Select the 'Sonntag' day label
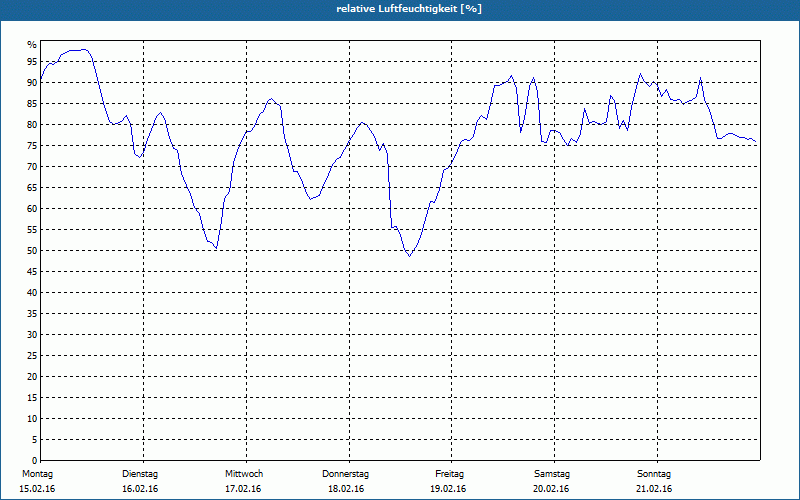This screenshot has width=800, height=500. click(654, 474)
